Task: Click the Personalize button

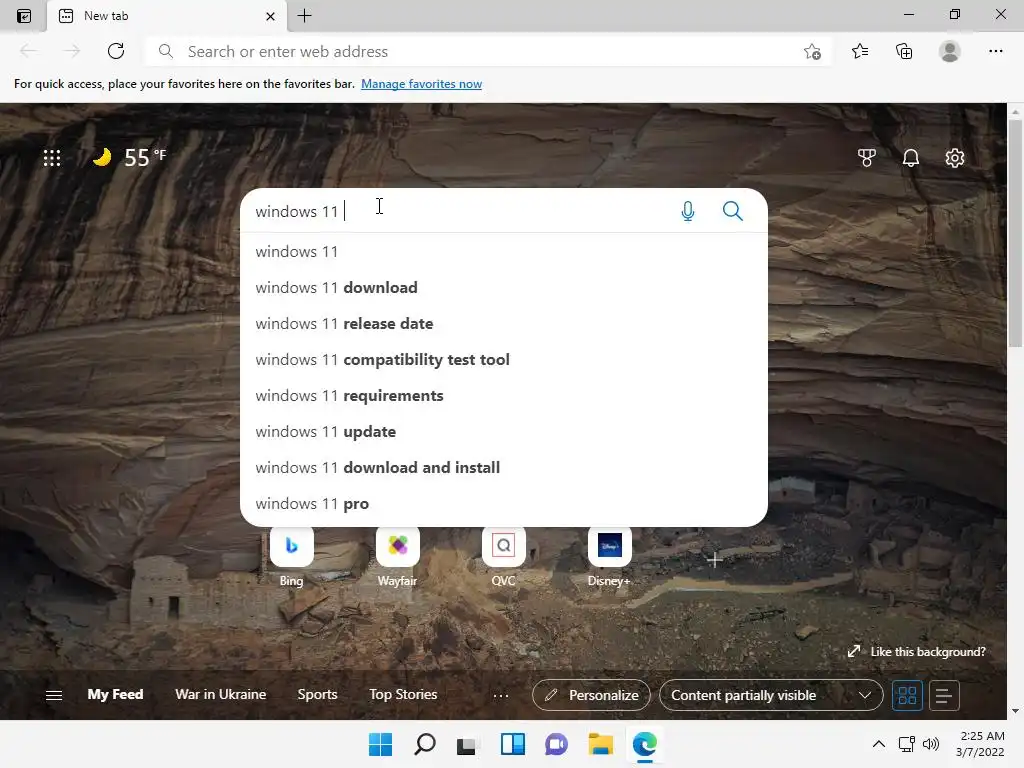Action: [591, 695]
